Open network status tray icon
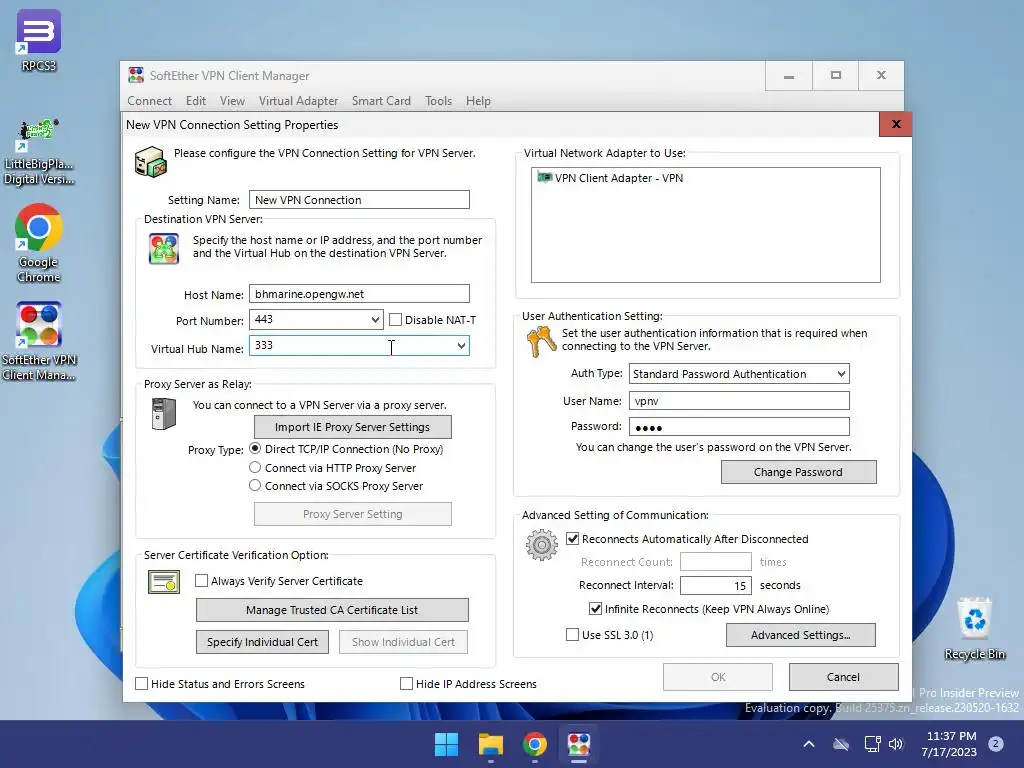 872,744
